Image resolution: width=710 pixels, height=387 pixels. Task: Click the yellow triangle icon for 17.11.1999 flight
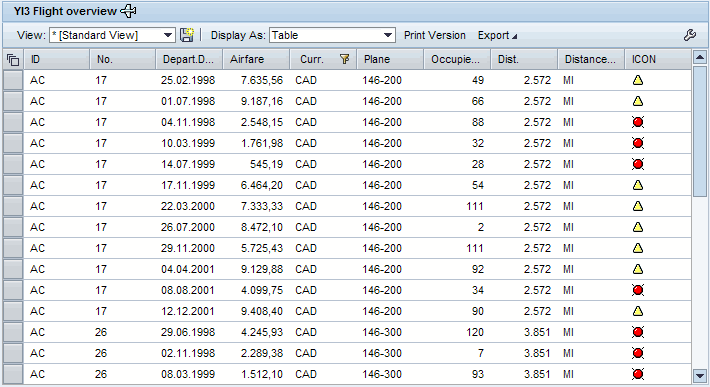638,185
